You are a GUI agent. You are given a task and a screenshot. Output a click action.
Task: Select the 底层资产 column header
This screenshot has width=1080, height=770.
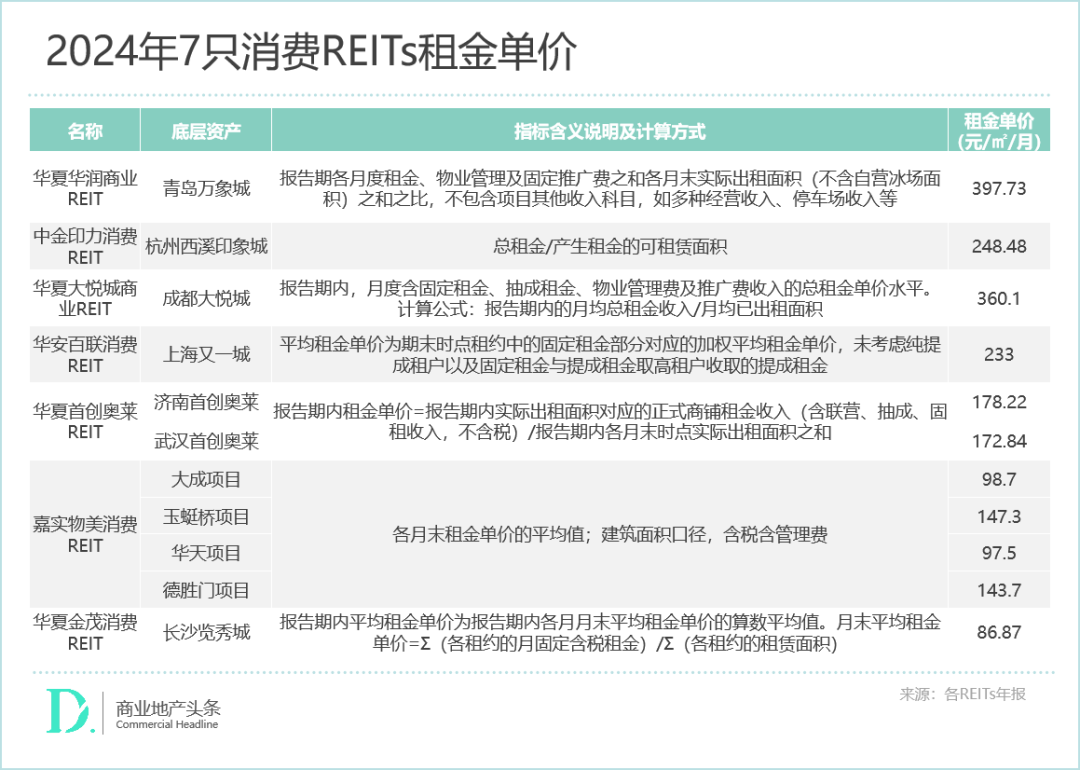208,130
